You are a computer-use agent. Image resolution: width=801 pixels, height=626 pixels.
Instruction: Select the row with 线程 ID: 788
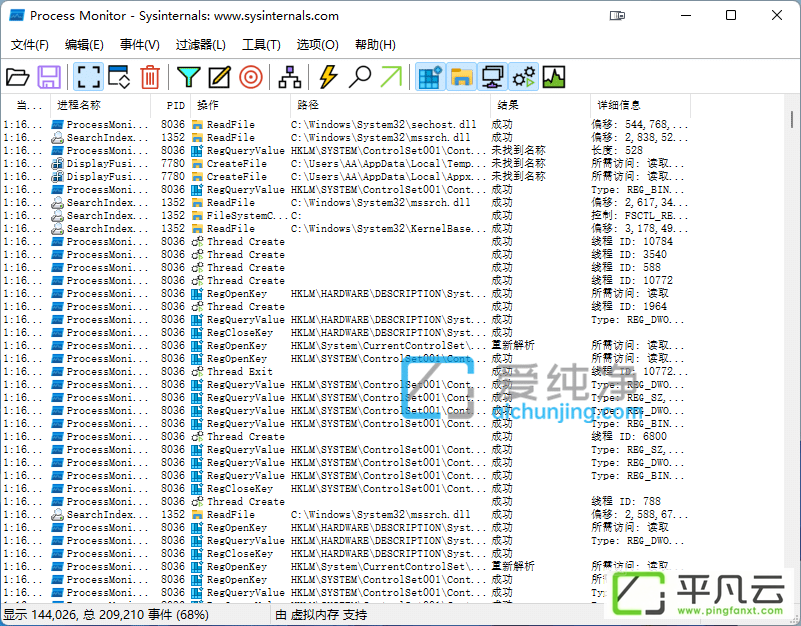(345, 501)
